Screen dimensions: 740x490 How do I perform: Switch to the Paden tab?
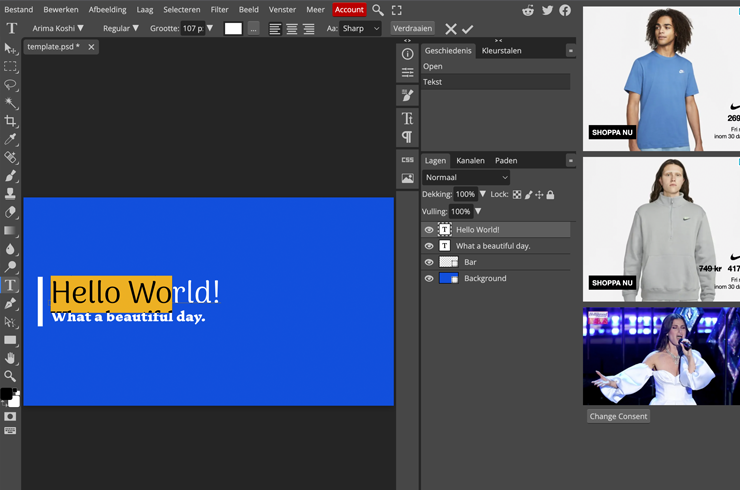[506, 161]
